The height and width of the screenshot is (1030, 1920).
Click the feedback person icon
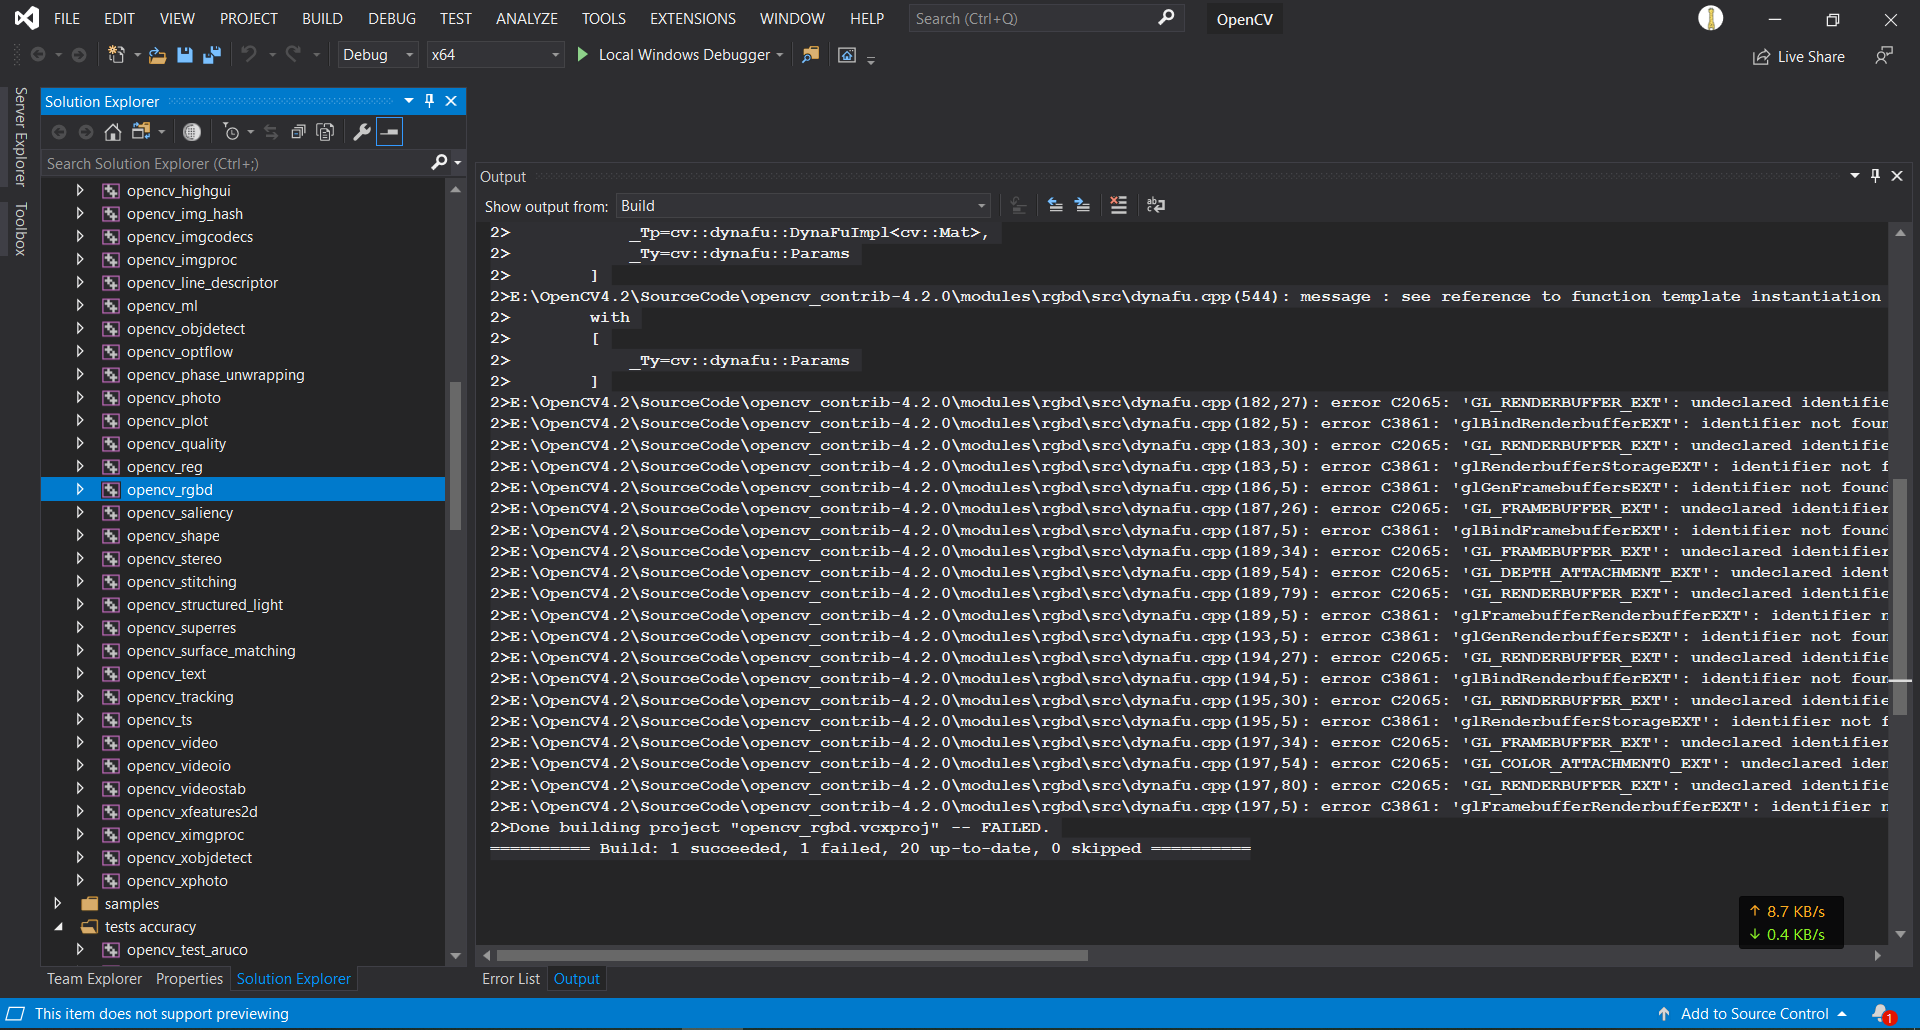1884,56
